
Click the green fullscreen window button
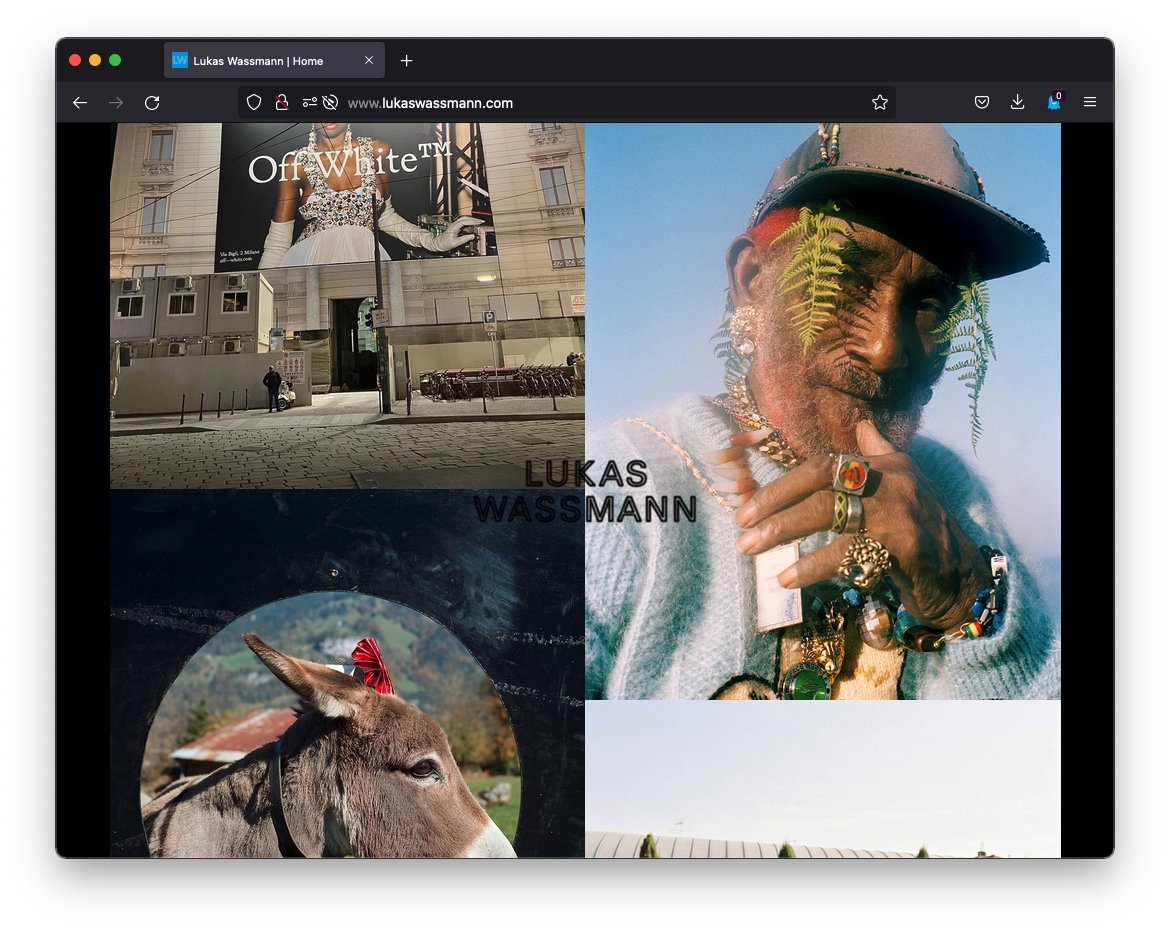[115, 60]
